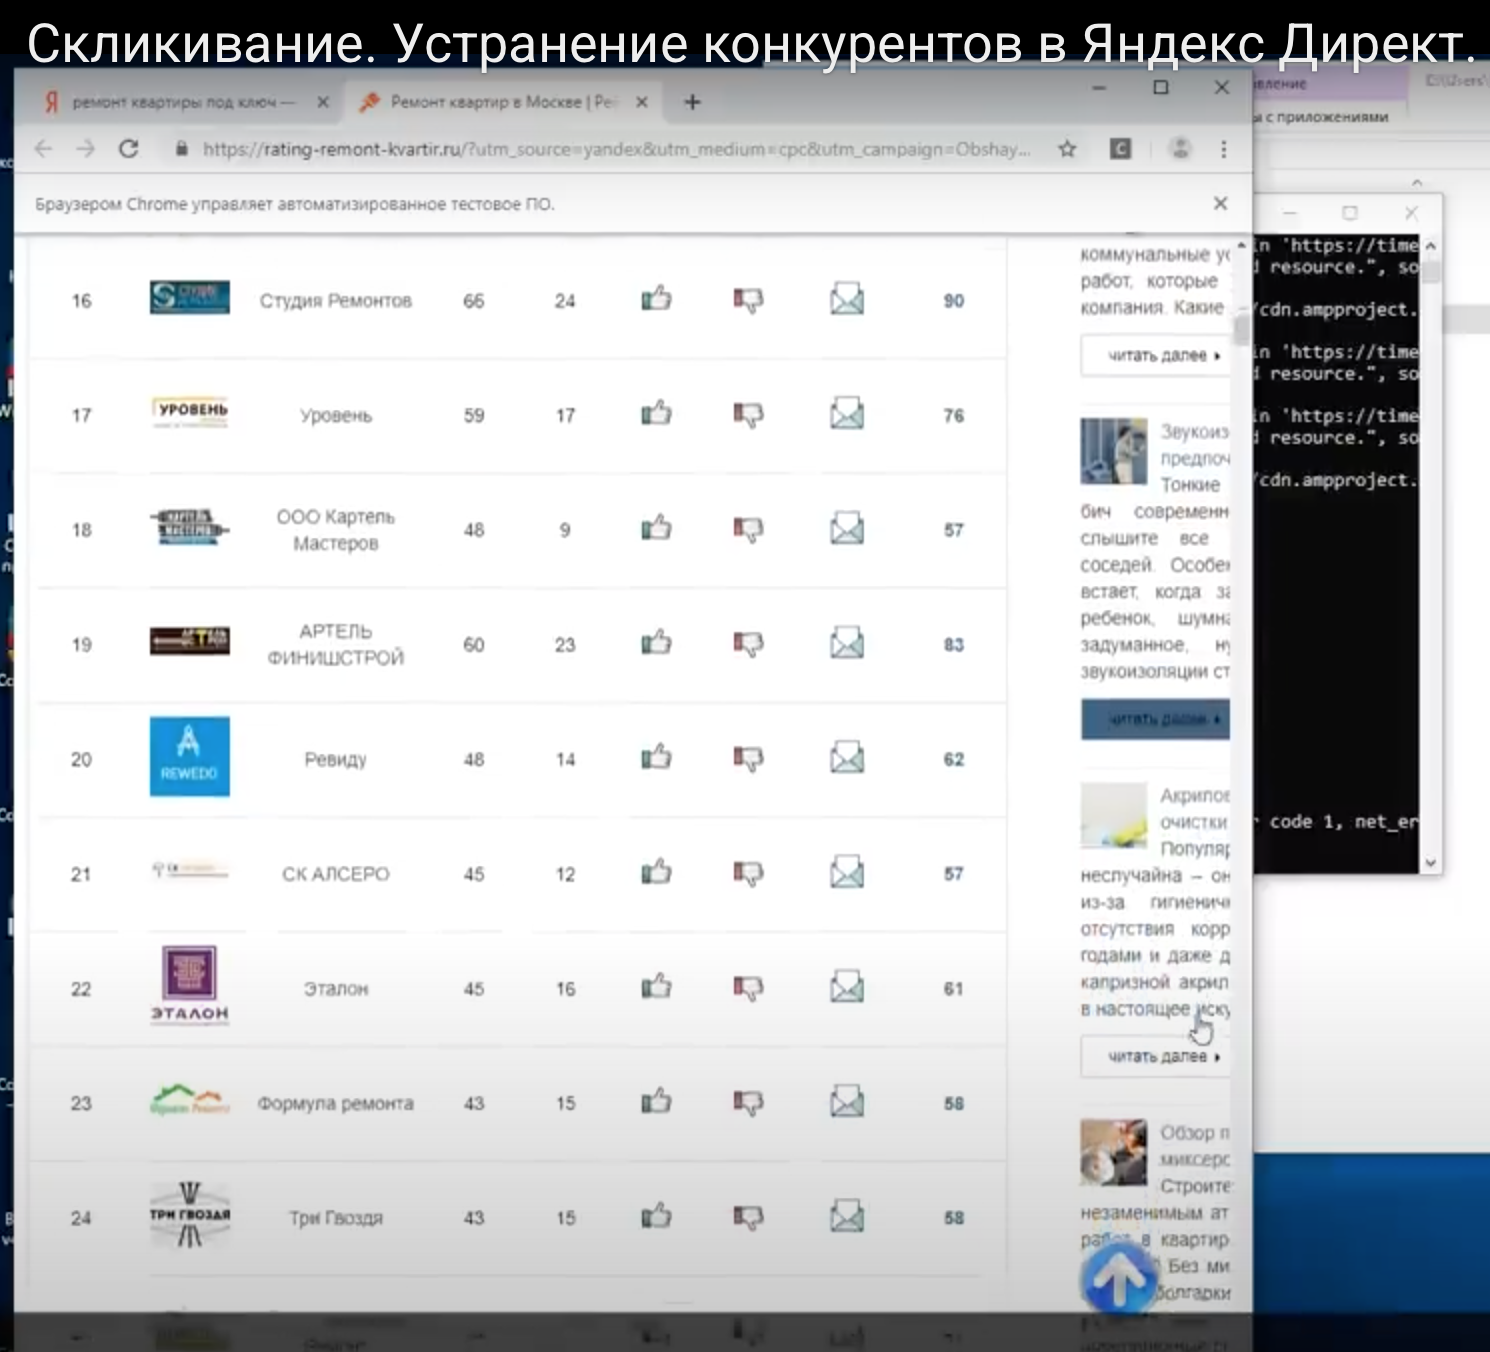
Task: Dislike the Уровень company
Action: [x=748, y=415]
